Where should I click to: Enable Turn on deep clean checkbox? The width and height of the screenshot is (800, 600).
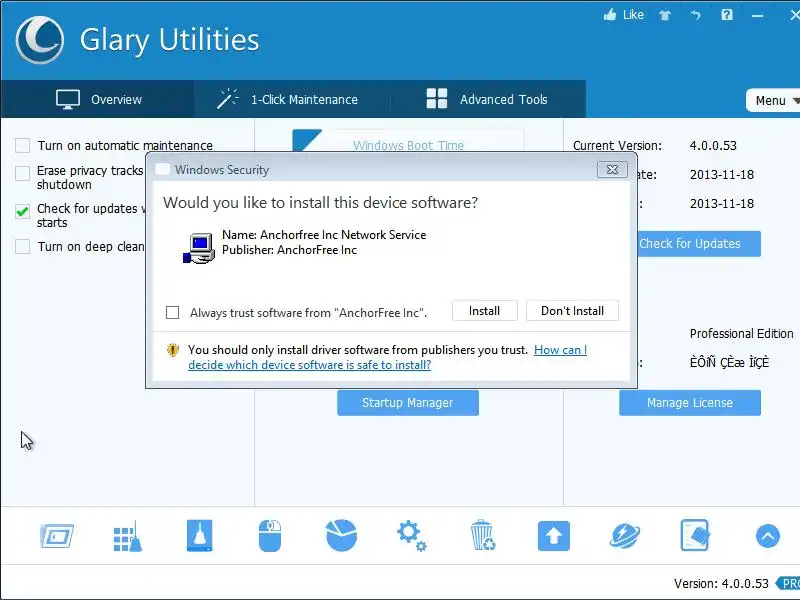[22, 246]
